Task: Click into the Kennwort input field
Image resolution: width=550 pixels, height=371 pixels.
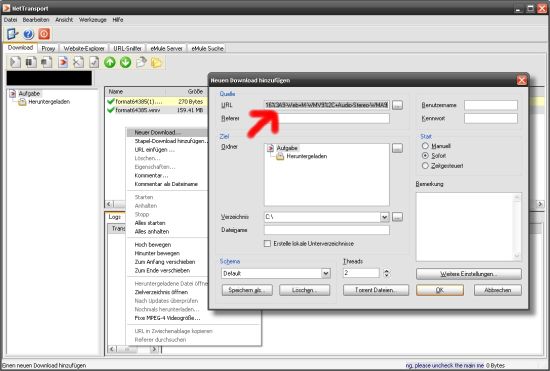Action: [491, 119]
